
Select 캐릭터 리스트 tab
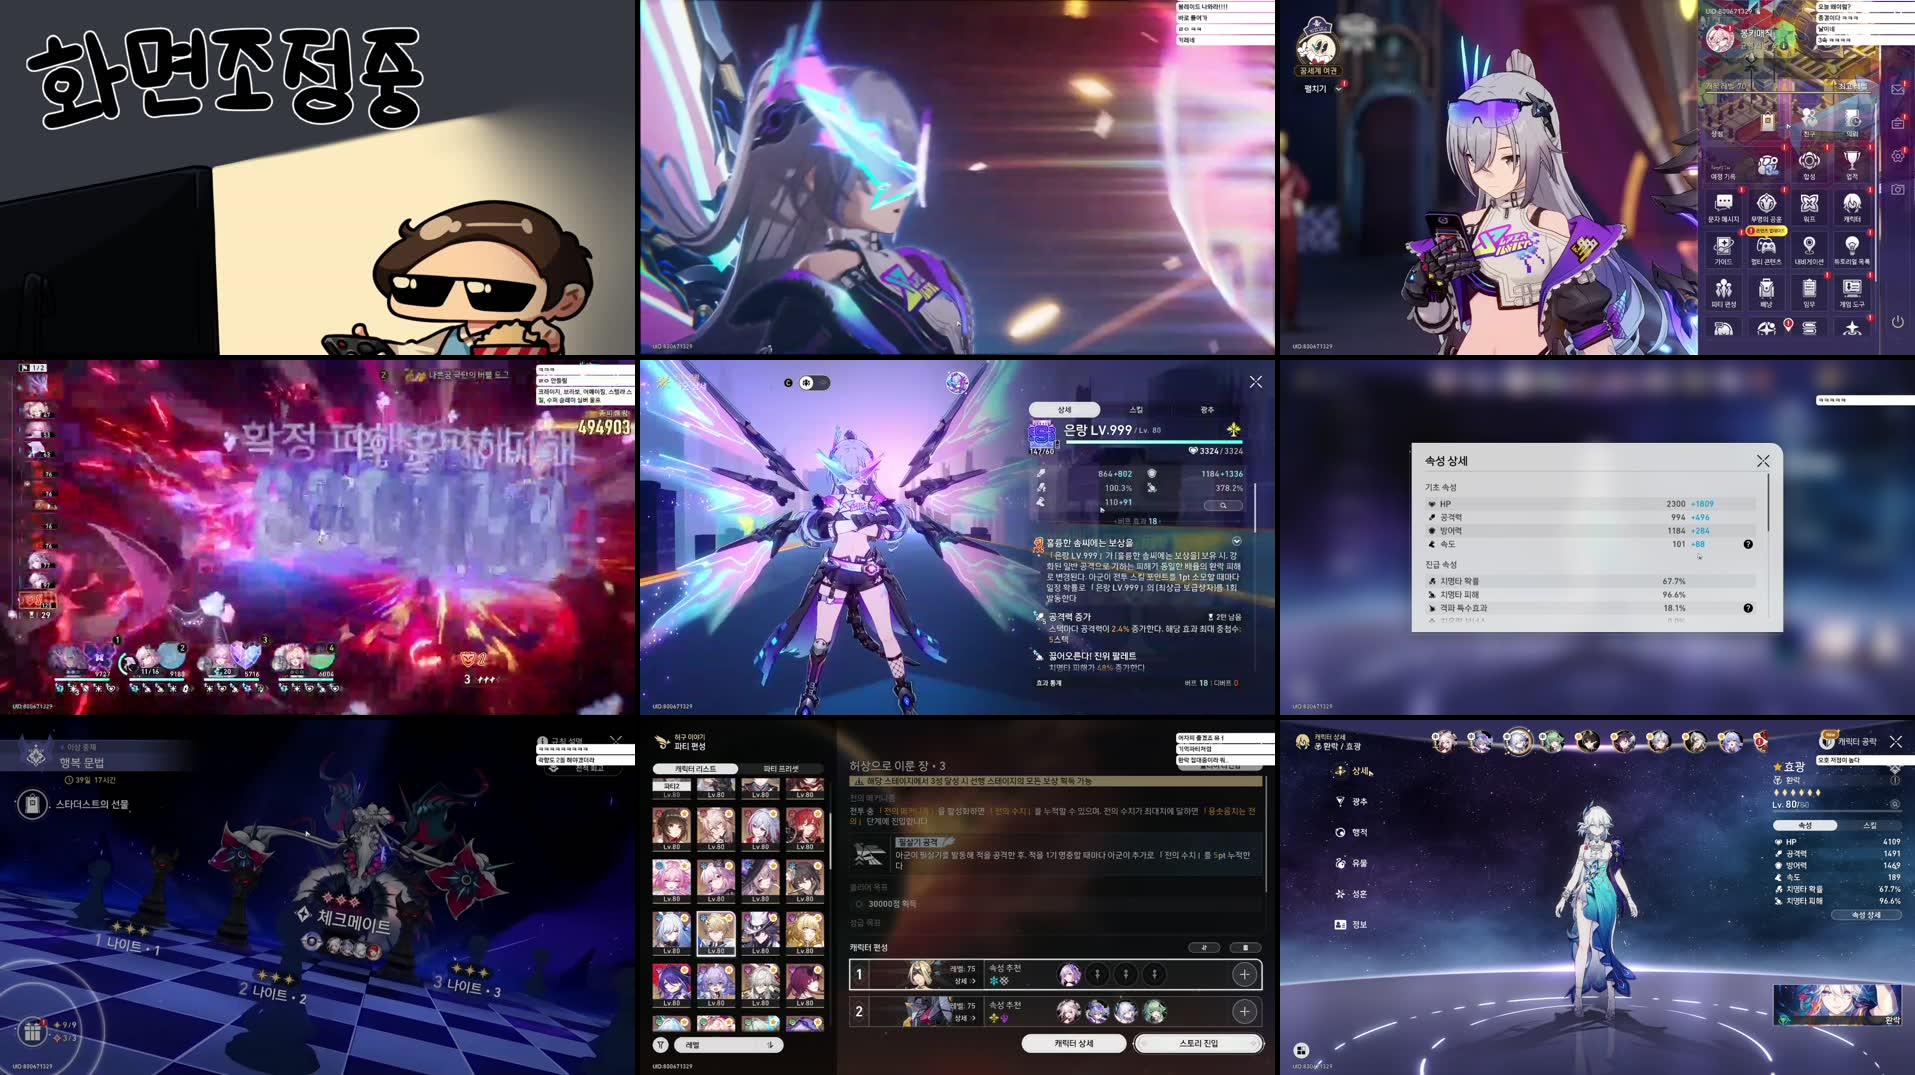[x=695, y=769]
